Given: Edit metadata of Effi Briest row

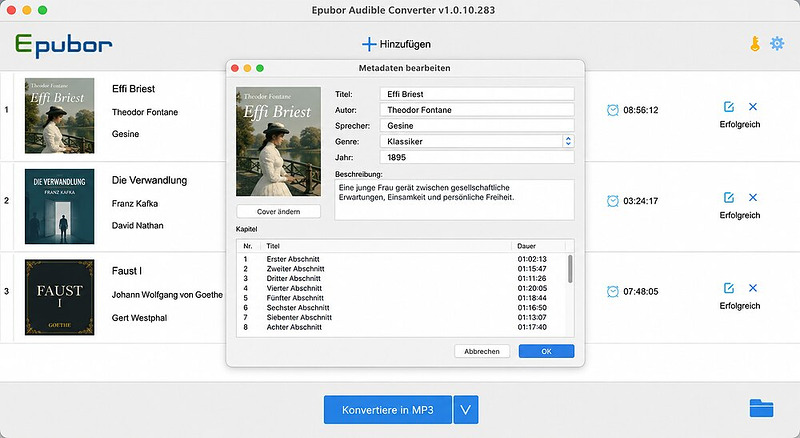Looking at the screenshot, I should (729, 107).
